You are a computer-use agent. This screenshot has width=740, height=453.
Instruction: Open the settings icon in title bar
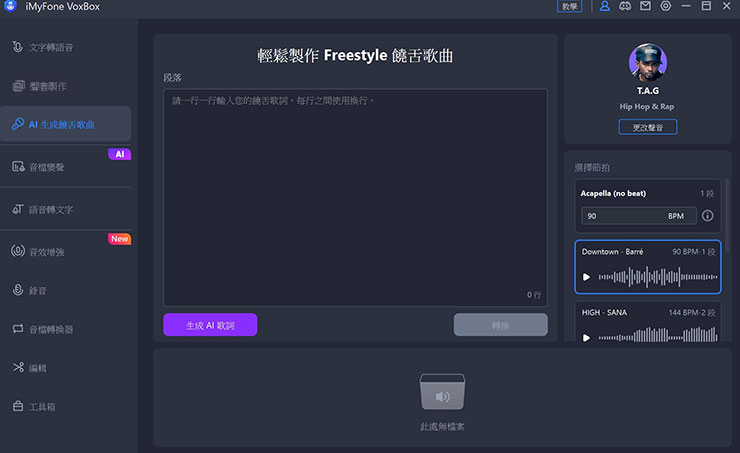[665, 6]
